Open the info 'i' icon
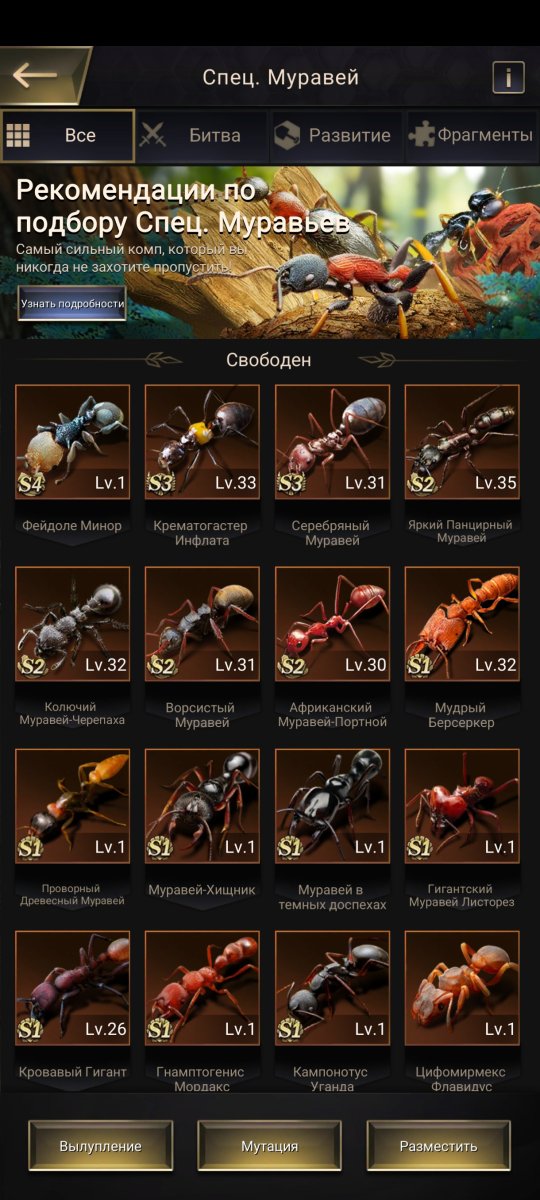Screen dimensions: 540x1200 pos(508,77)
